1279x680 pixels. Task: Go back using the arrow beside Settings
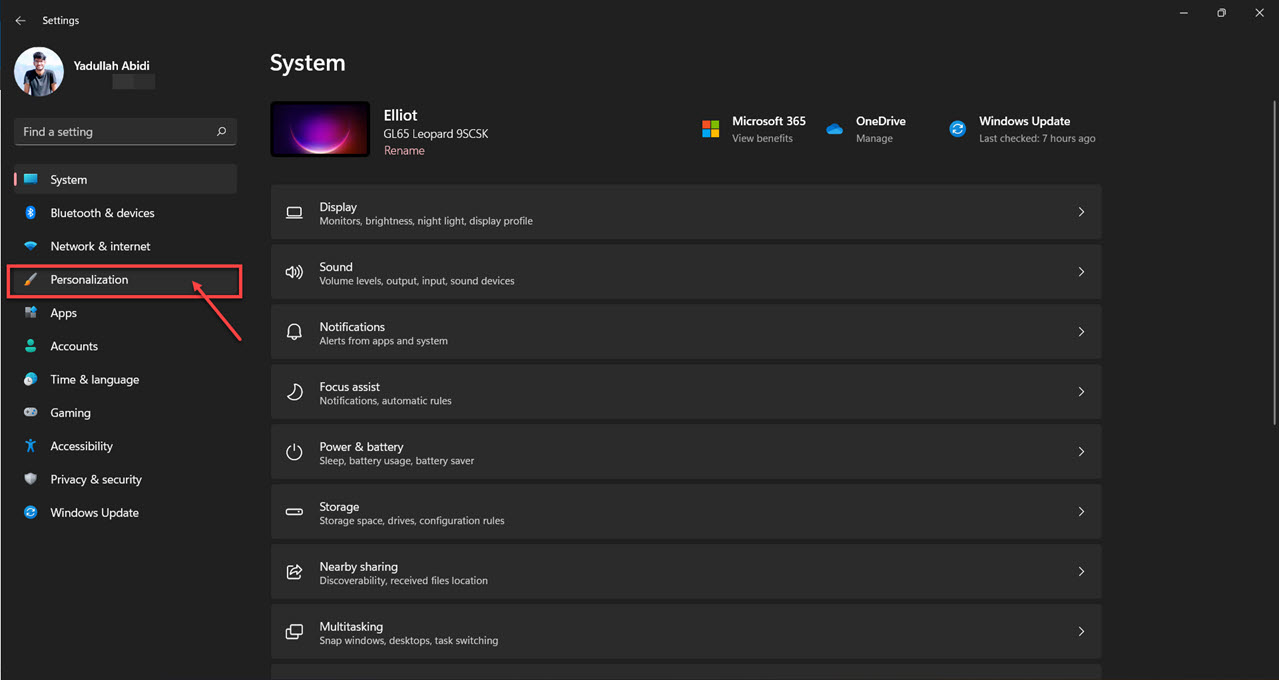(21, 20)
